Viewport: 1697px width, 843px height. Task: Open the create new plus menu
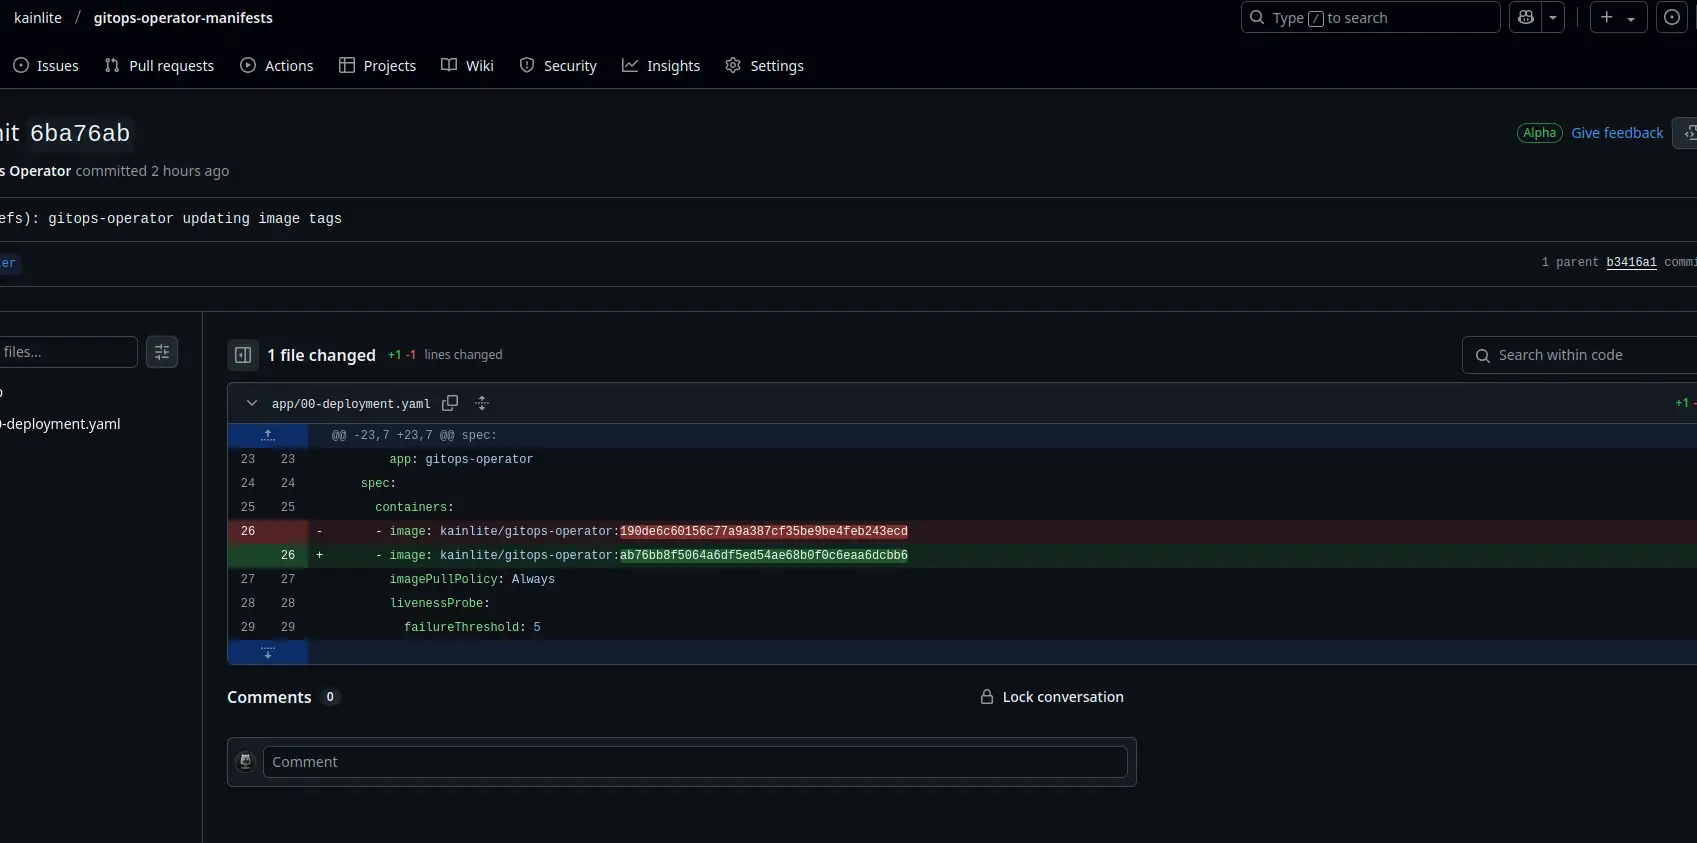1618,18
